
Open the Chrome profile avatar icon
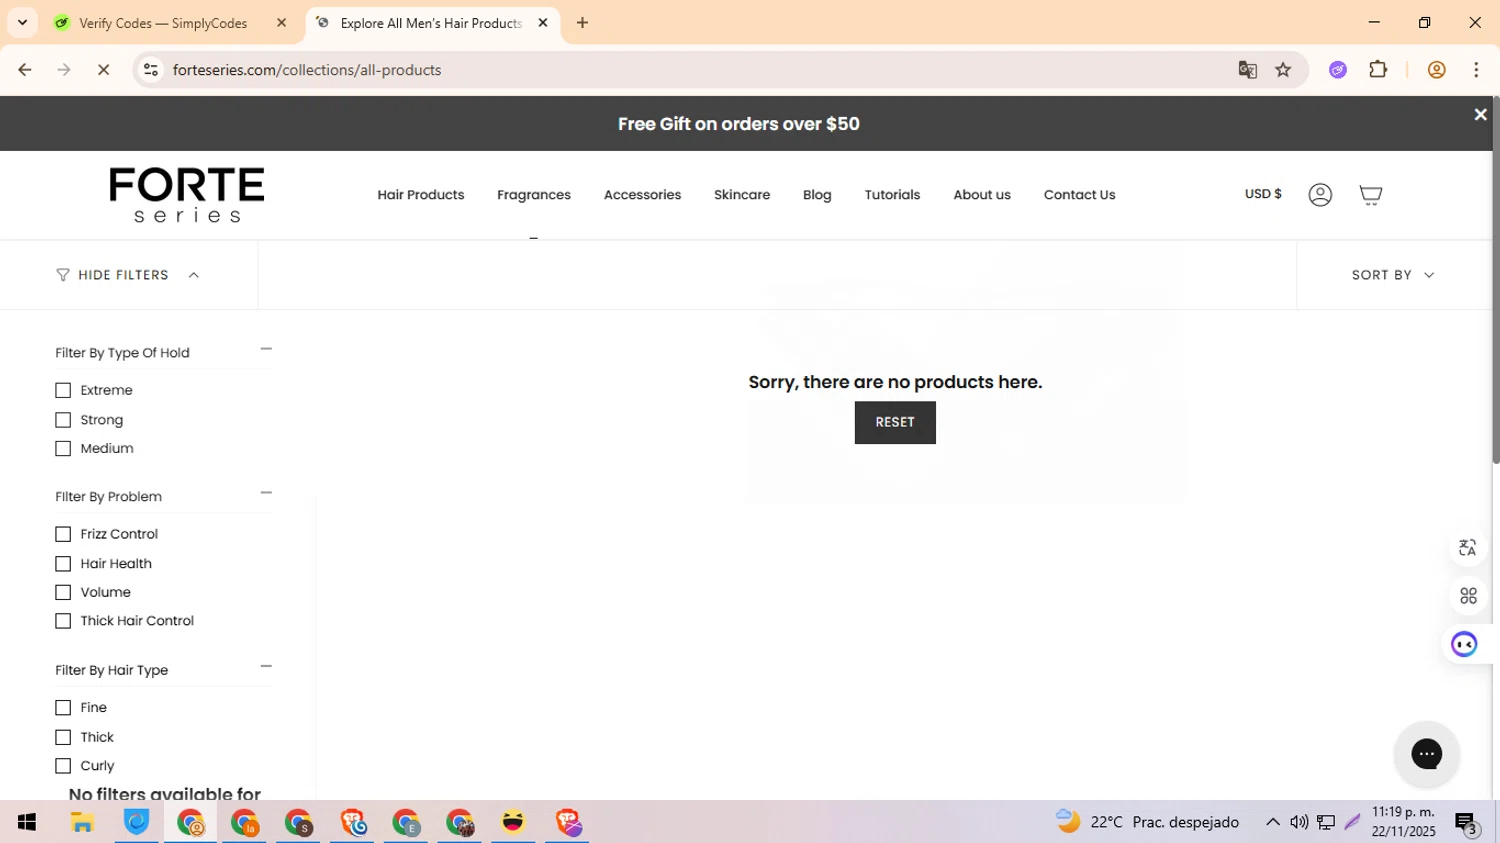(x=1436, y=70)
